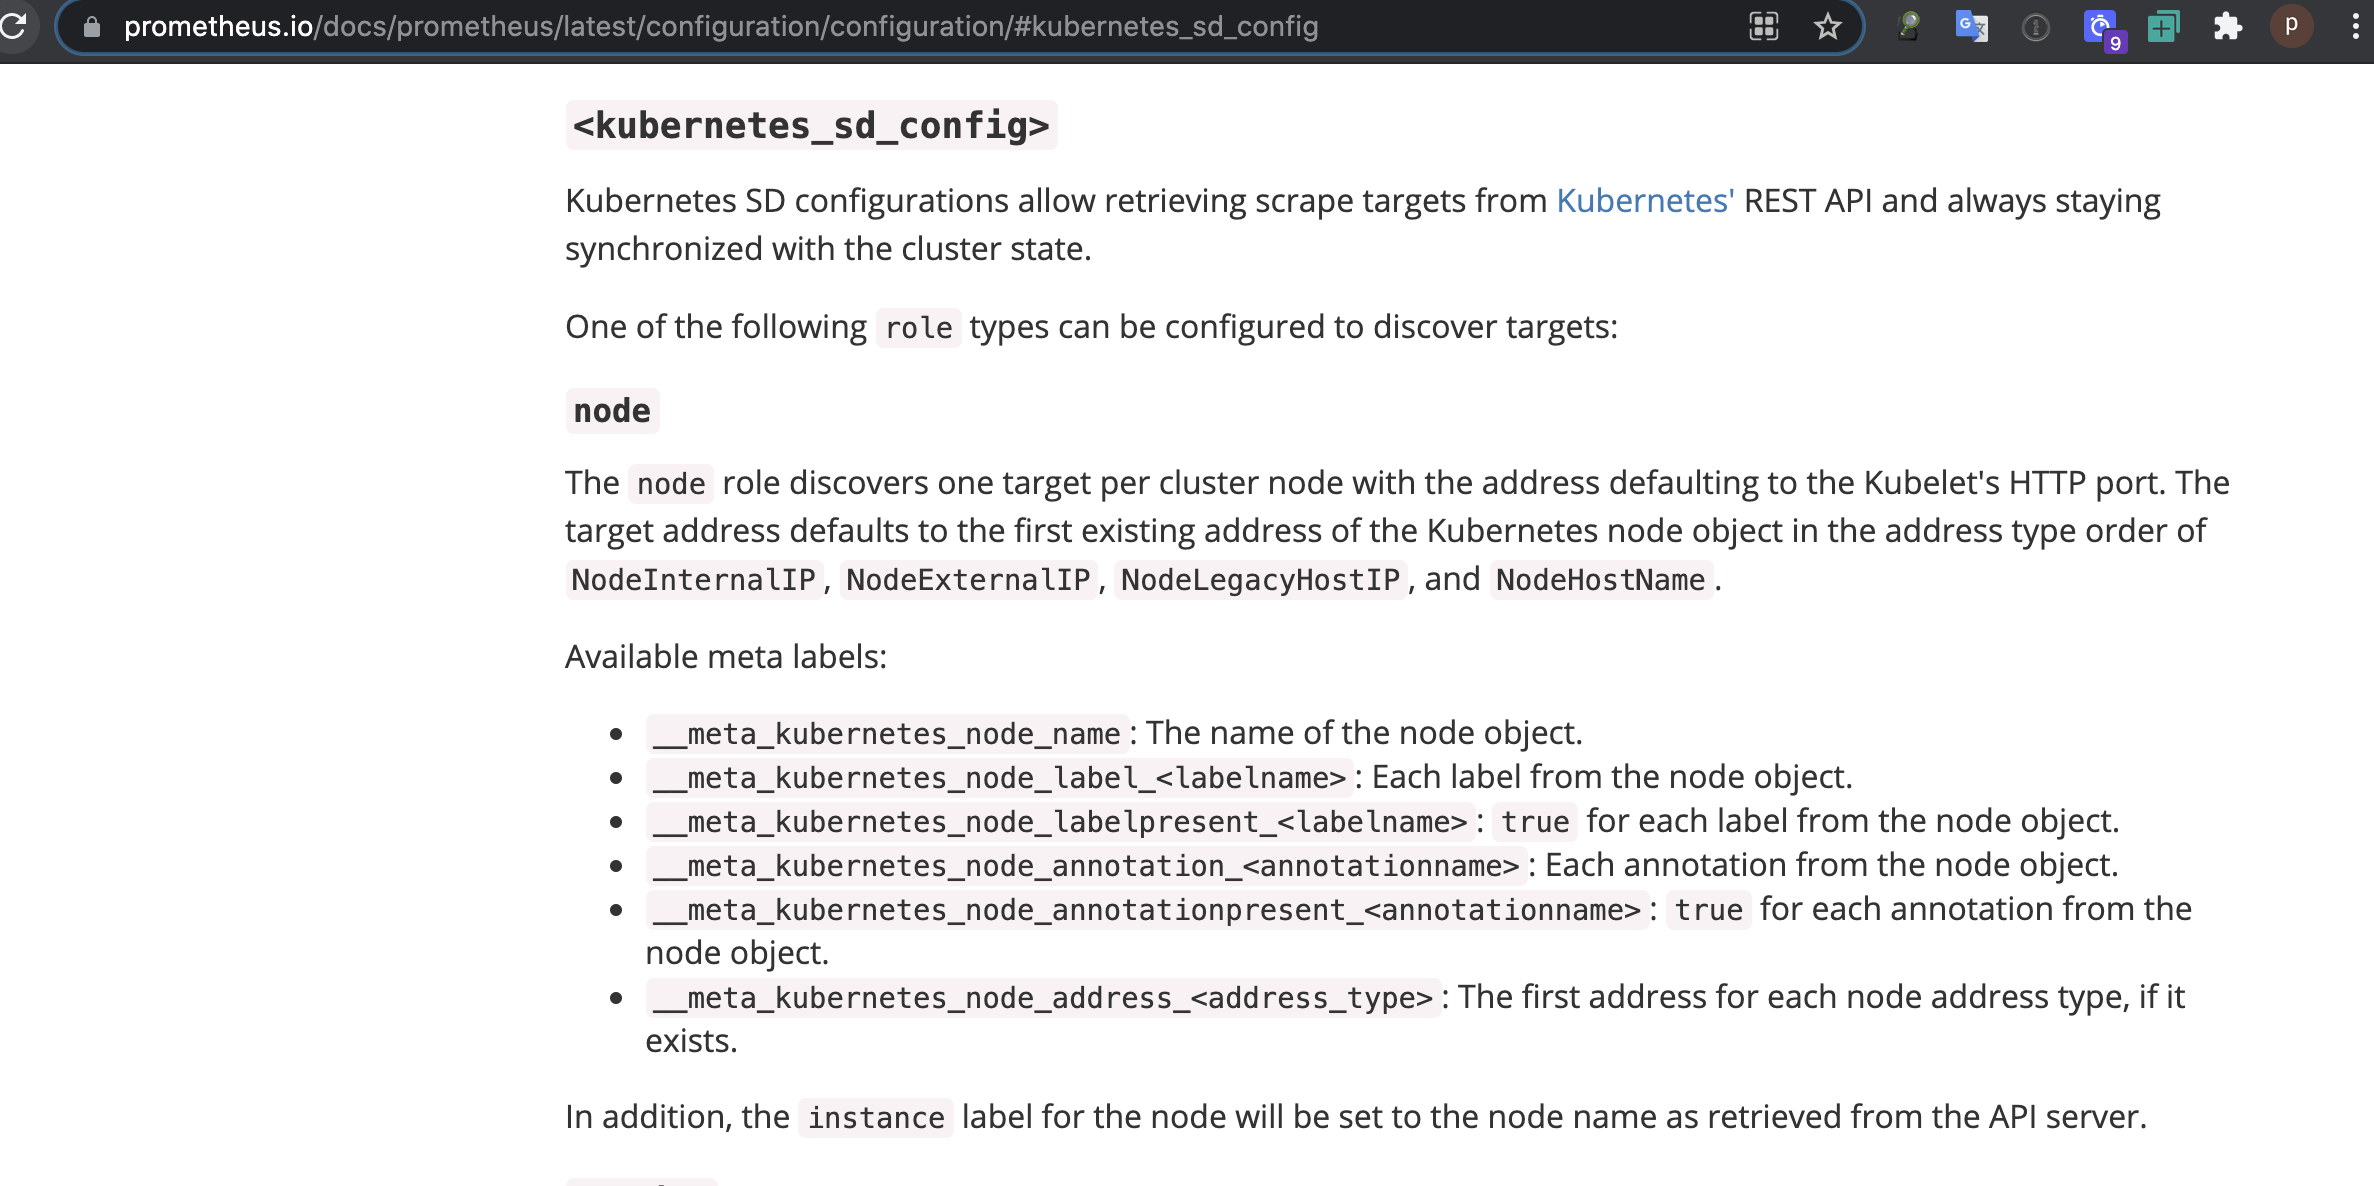Click the instance code label
2374x1186 pixels.
coord(876,1118)
